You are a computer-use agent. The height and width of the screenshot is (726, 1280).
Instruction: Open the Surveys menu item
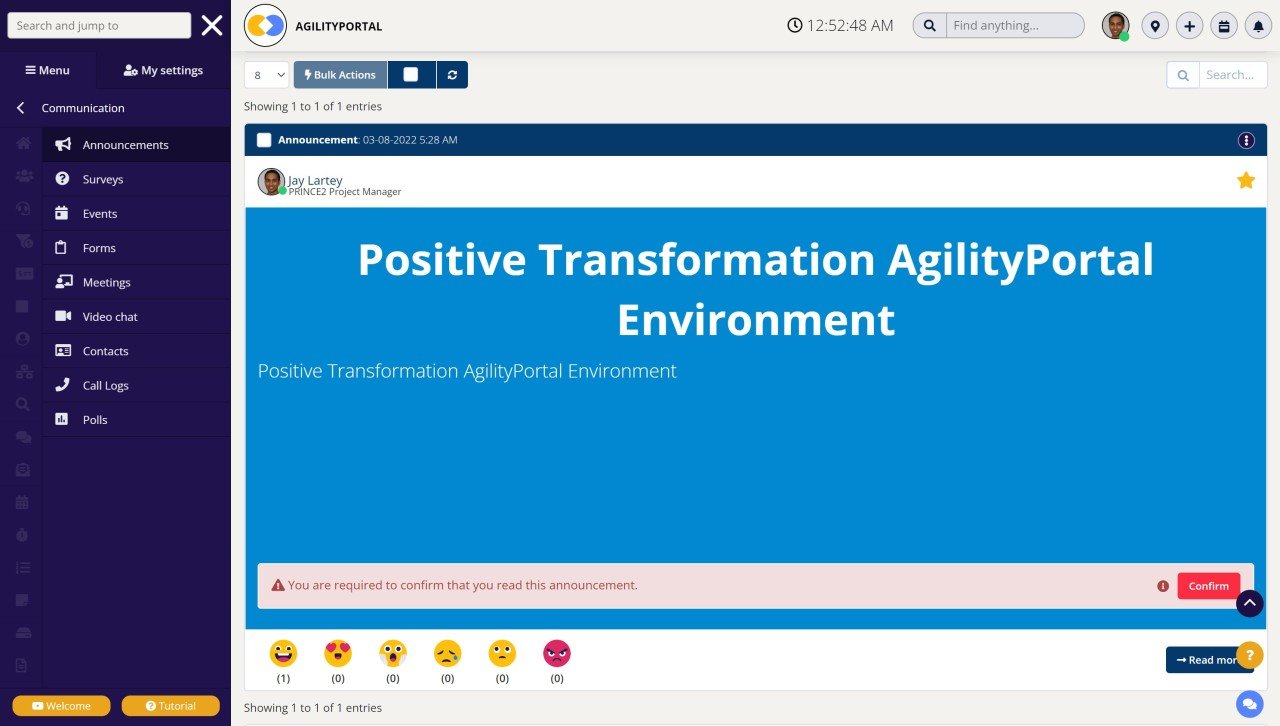pyautogui.click(x=62, y=178)
